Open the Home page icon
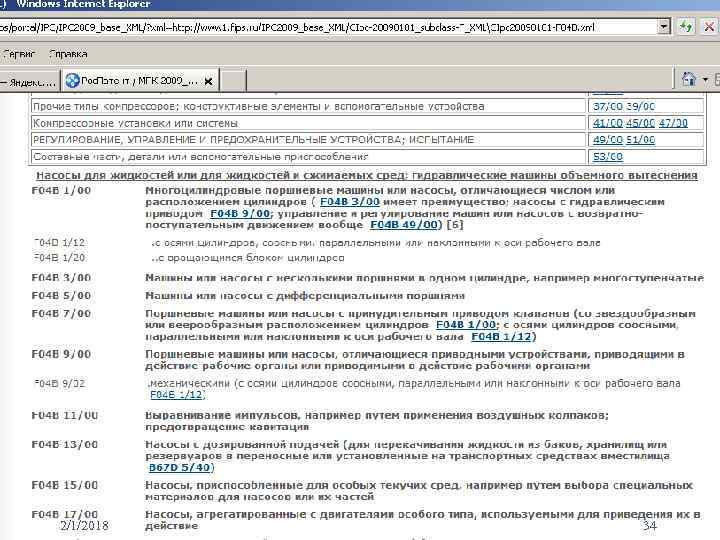 688,80
